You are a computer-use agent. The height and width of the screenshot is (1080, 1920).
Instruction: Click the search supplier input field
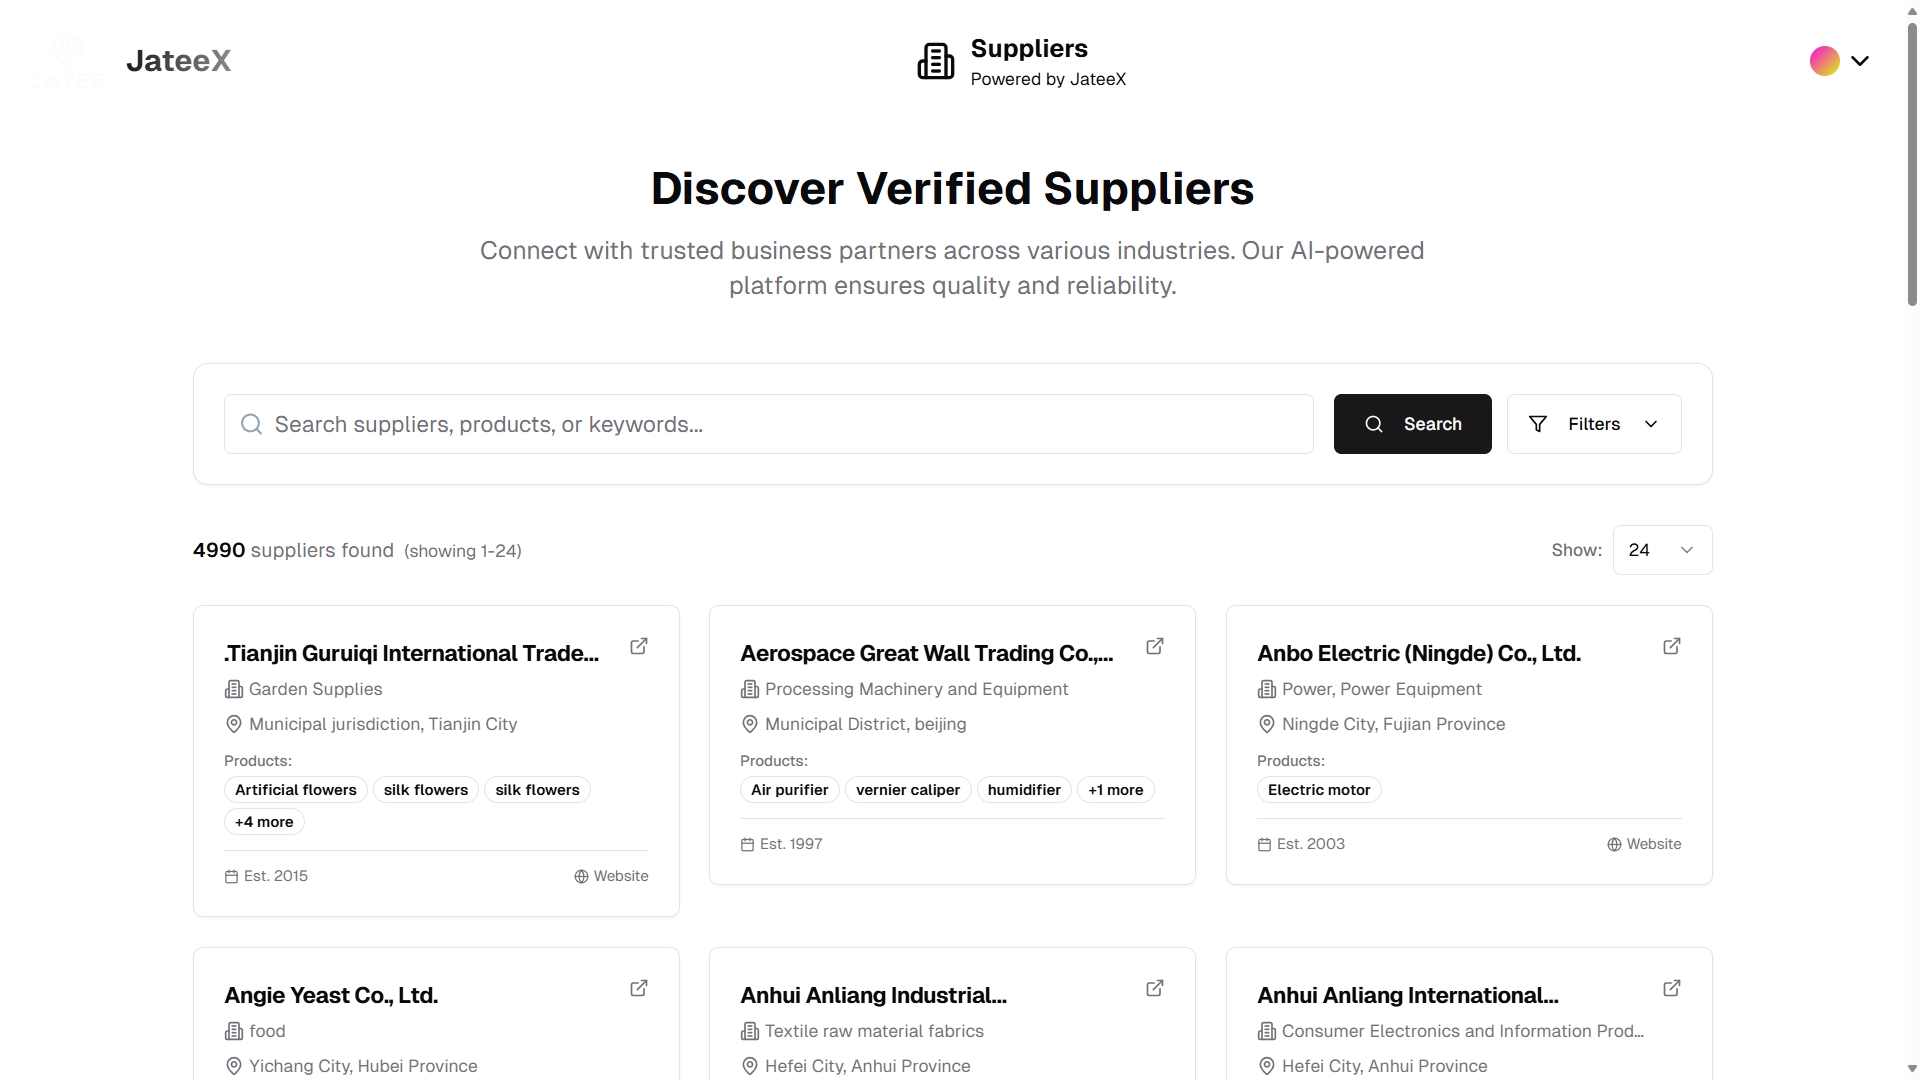(x=768, y=424)
